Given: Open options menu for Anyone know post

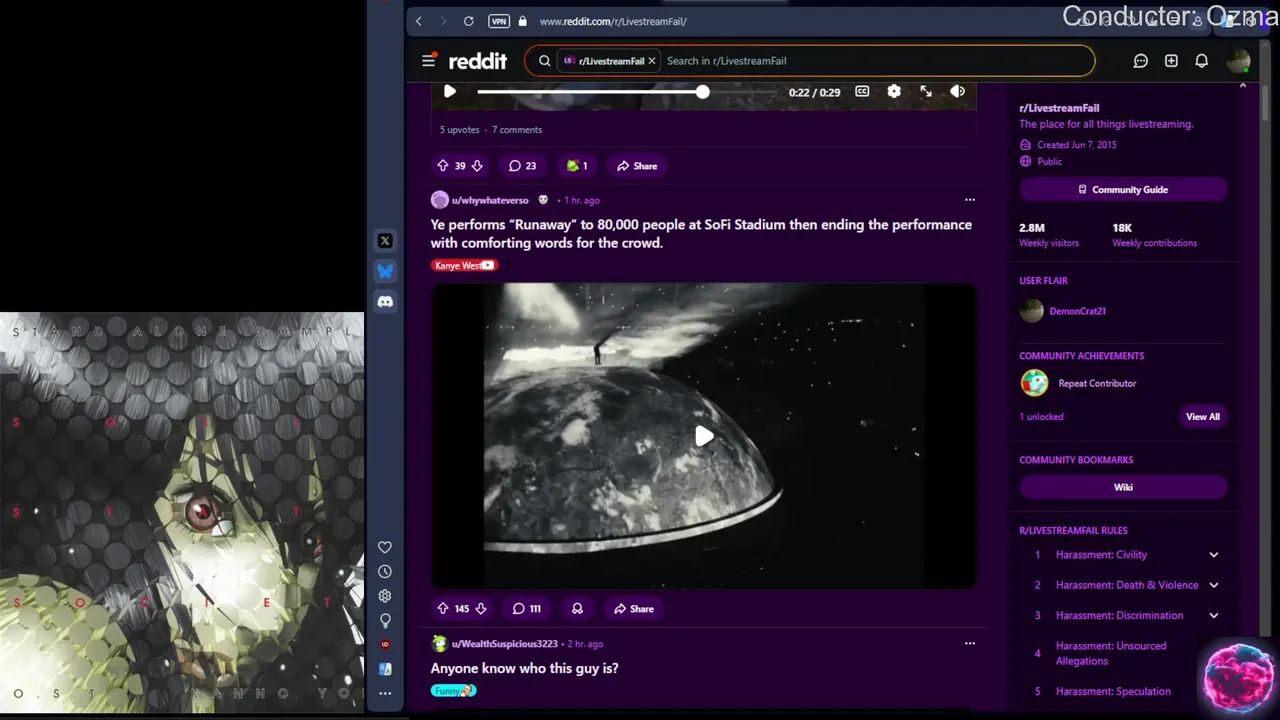Looking at the screenshot, I should coord(969,644).
